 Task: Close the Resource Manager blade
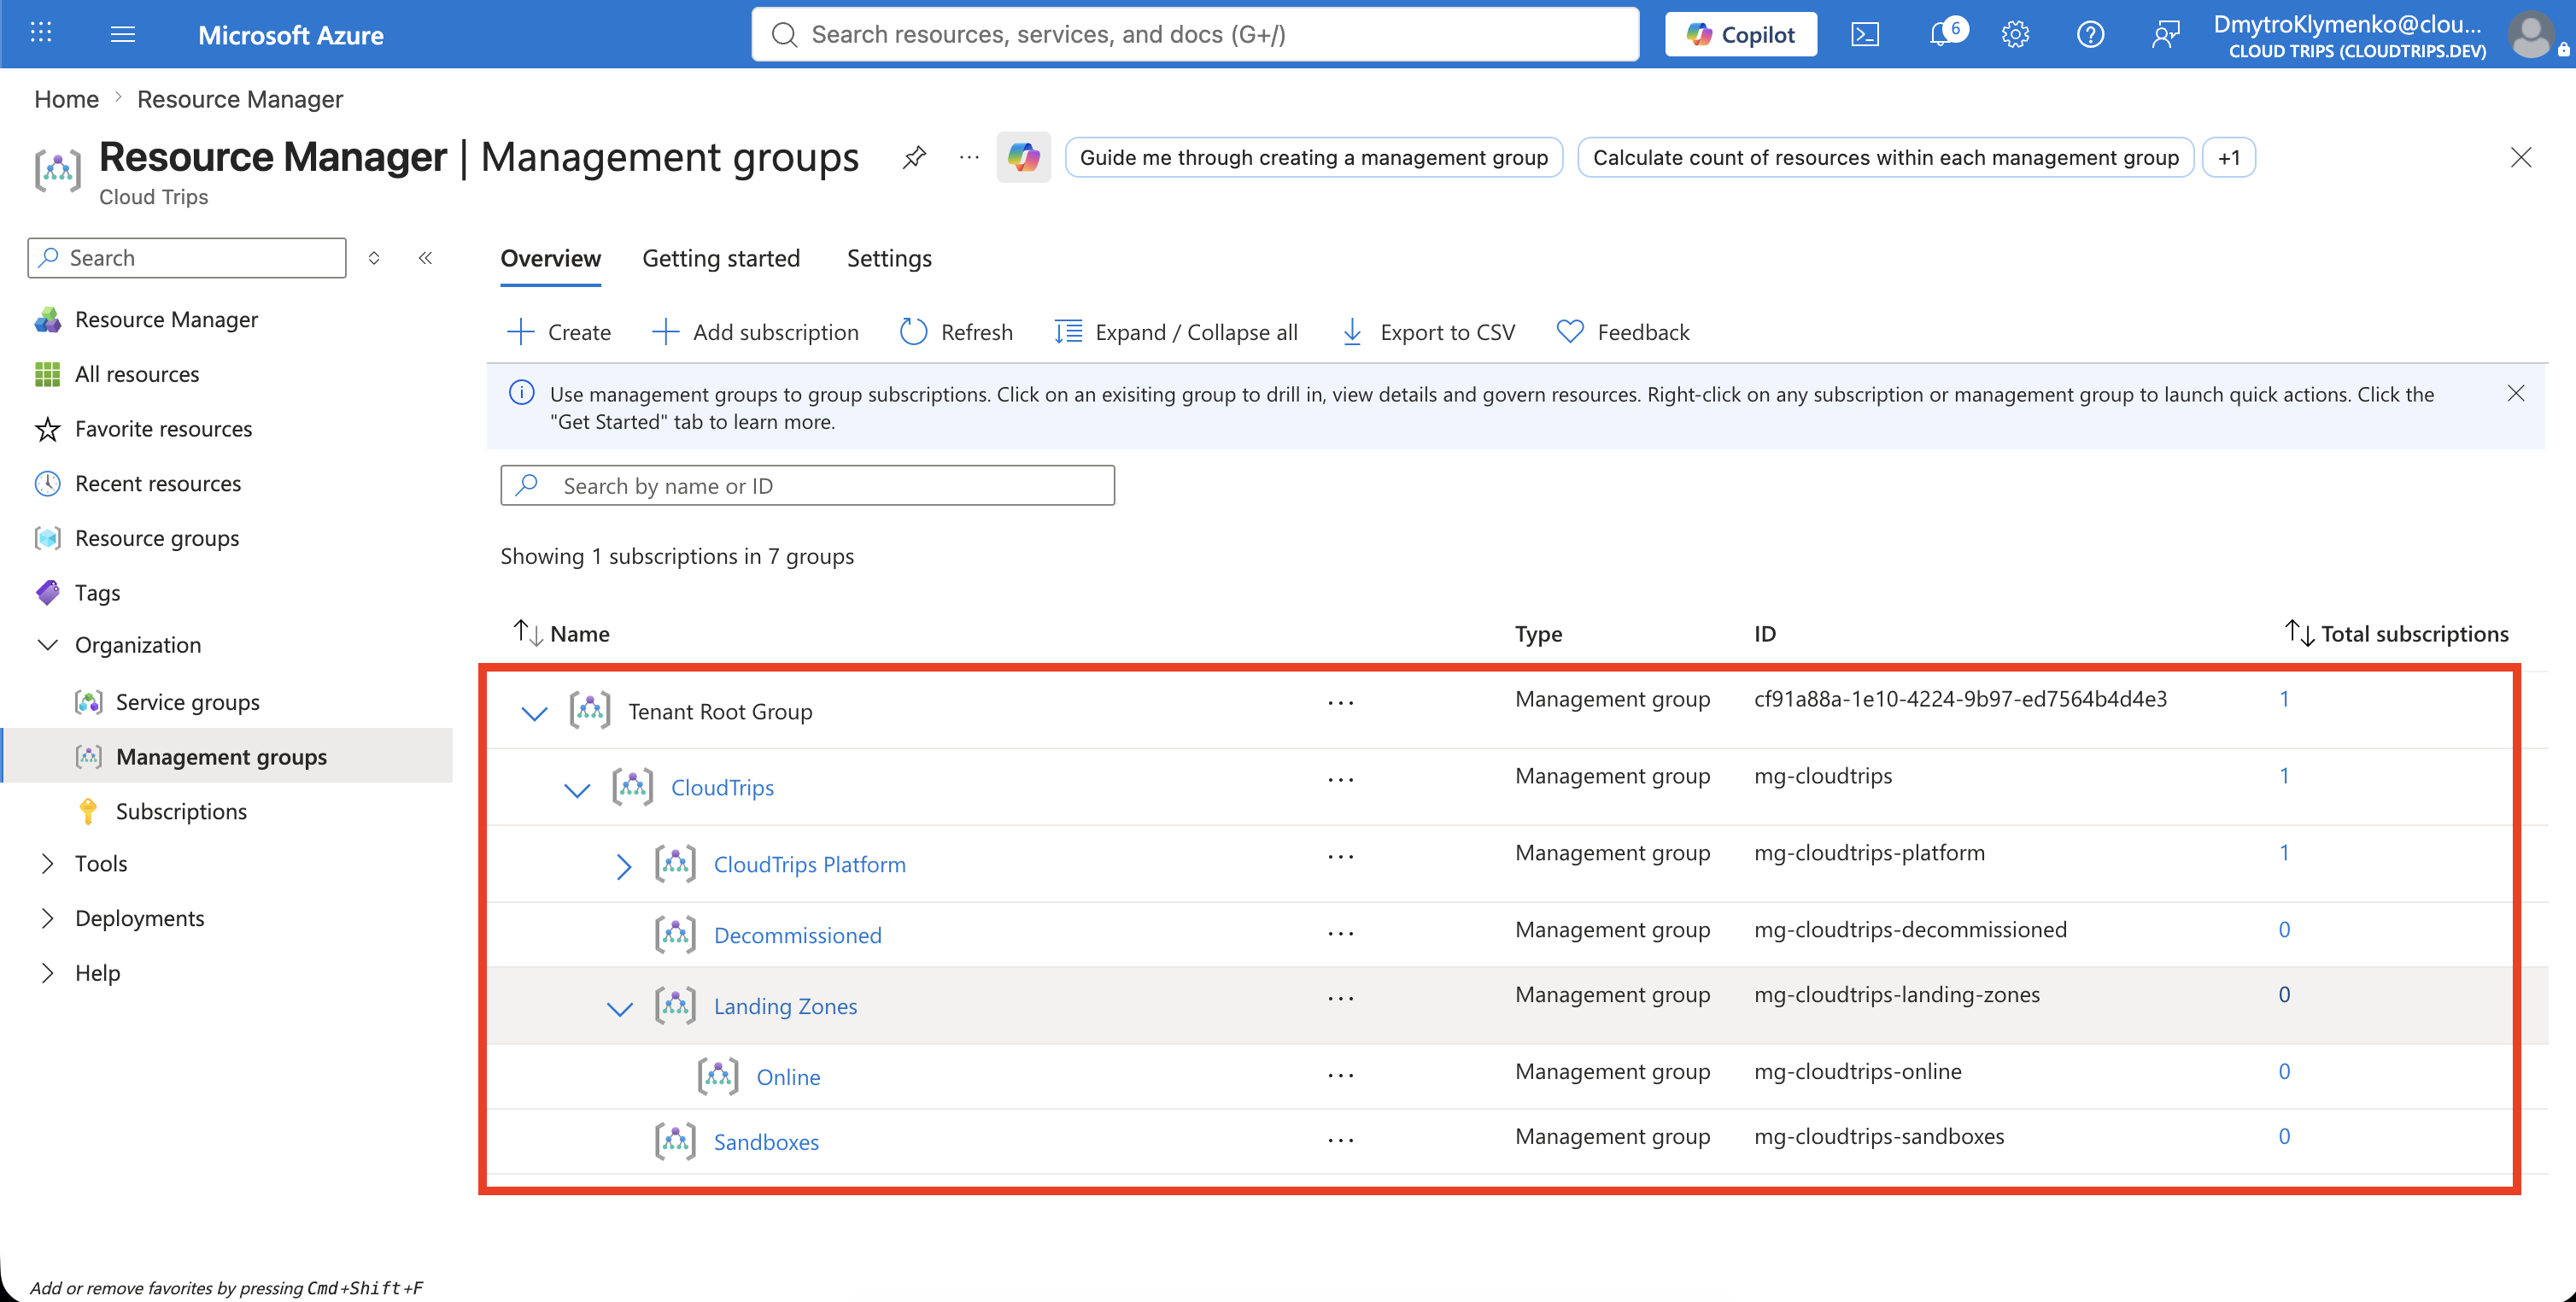[x=2520, y=157]
